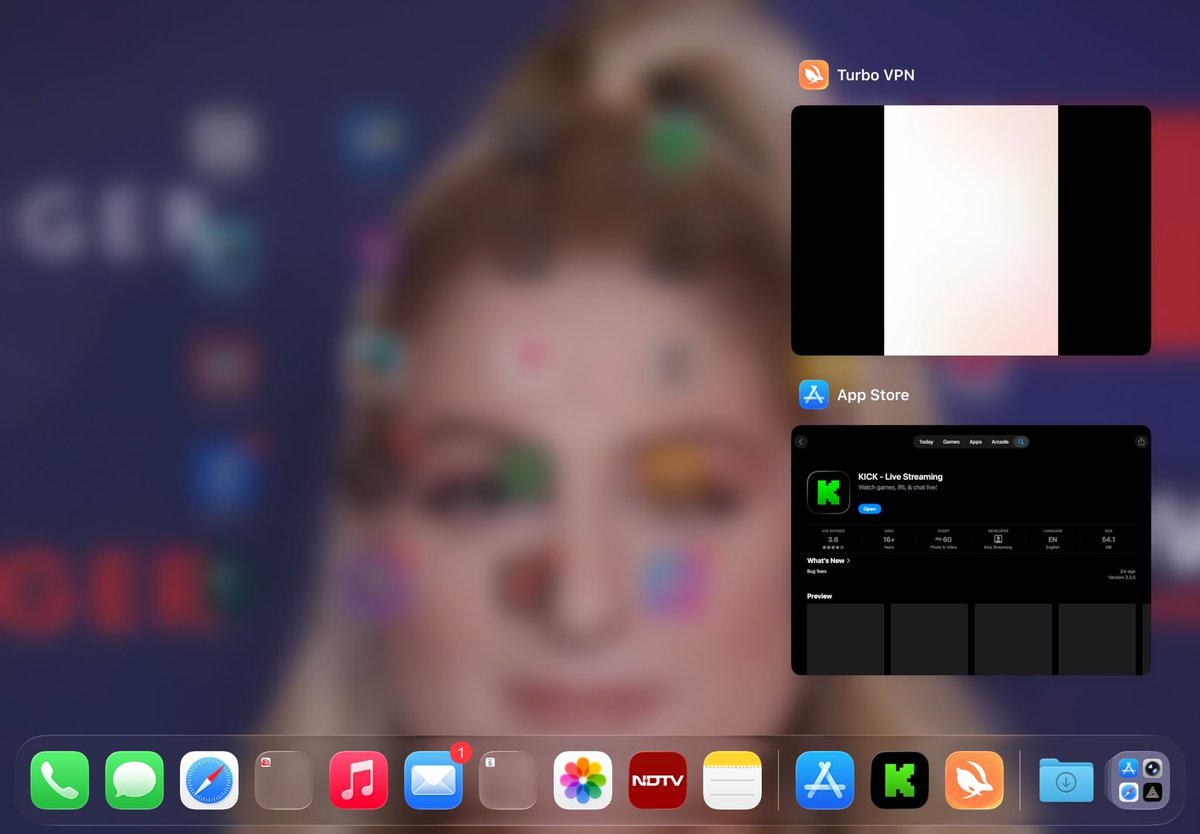Tap the search icon in App Store card
1200x834 pixels.
[1021, 442]
